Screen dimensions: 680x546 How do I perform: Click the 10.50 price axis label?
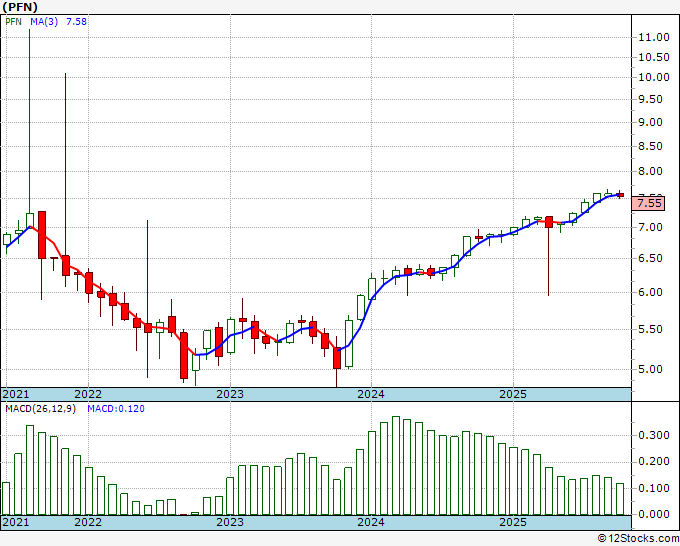(654, 57)
